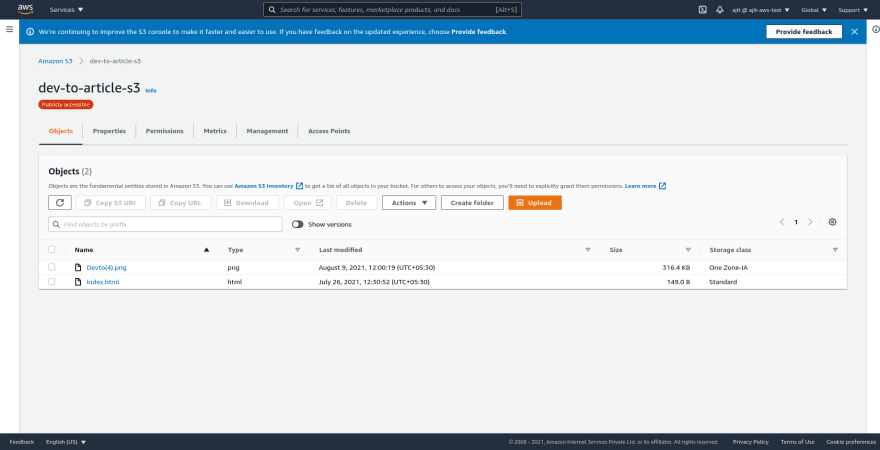Image resolution: width=880 pixels, height=450 pixels.
Task: Open the account menu ajit @ ajit-aws-test
Action: click(760, 10)
